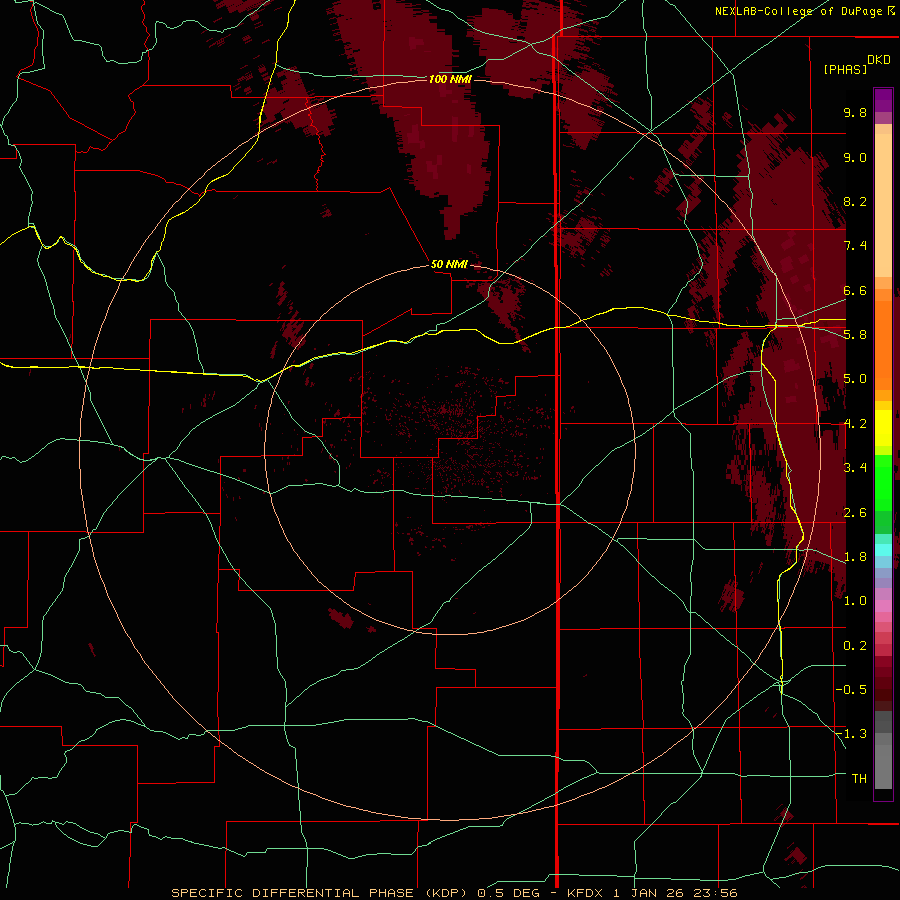The height and width of the screenshot is (900, 900).
Task: Click the -0.5 legend value
Action: 851,690
